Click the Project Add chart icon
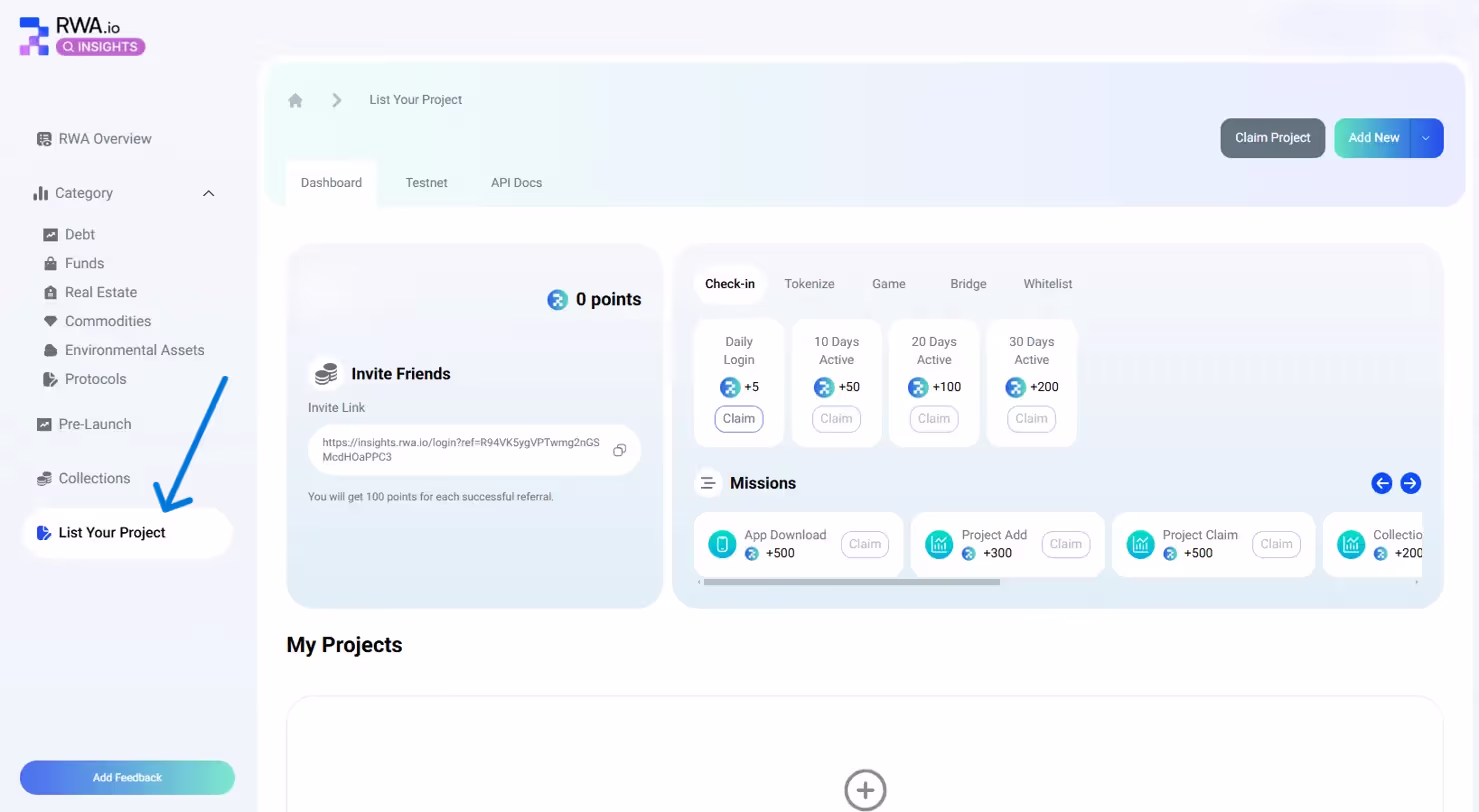Viewport: 1479px width, 812px height. pyautogui.click(x=939, y=544)
